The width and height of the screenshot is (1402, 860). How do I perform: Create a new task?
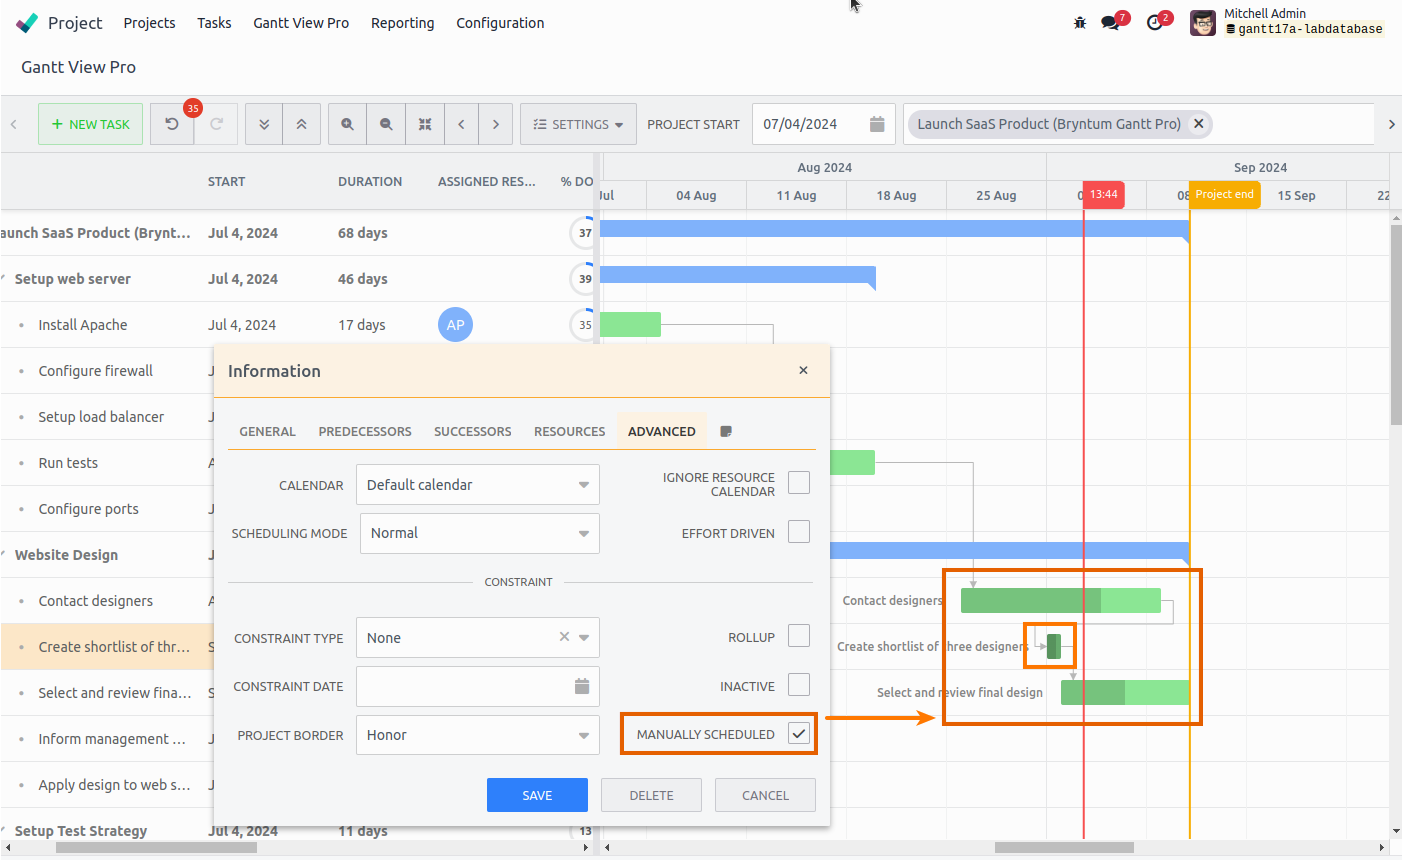pyautogui.click(x=90, y=123)
